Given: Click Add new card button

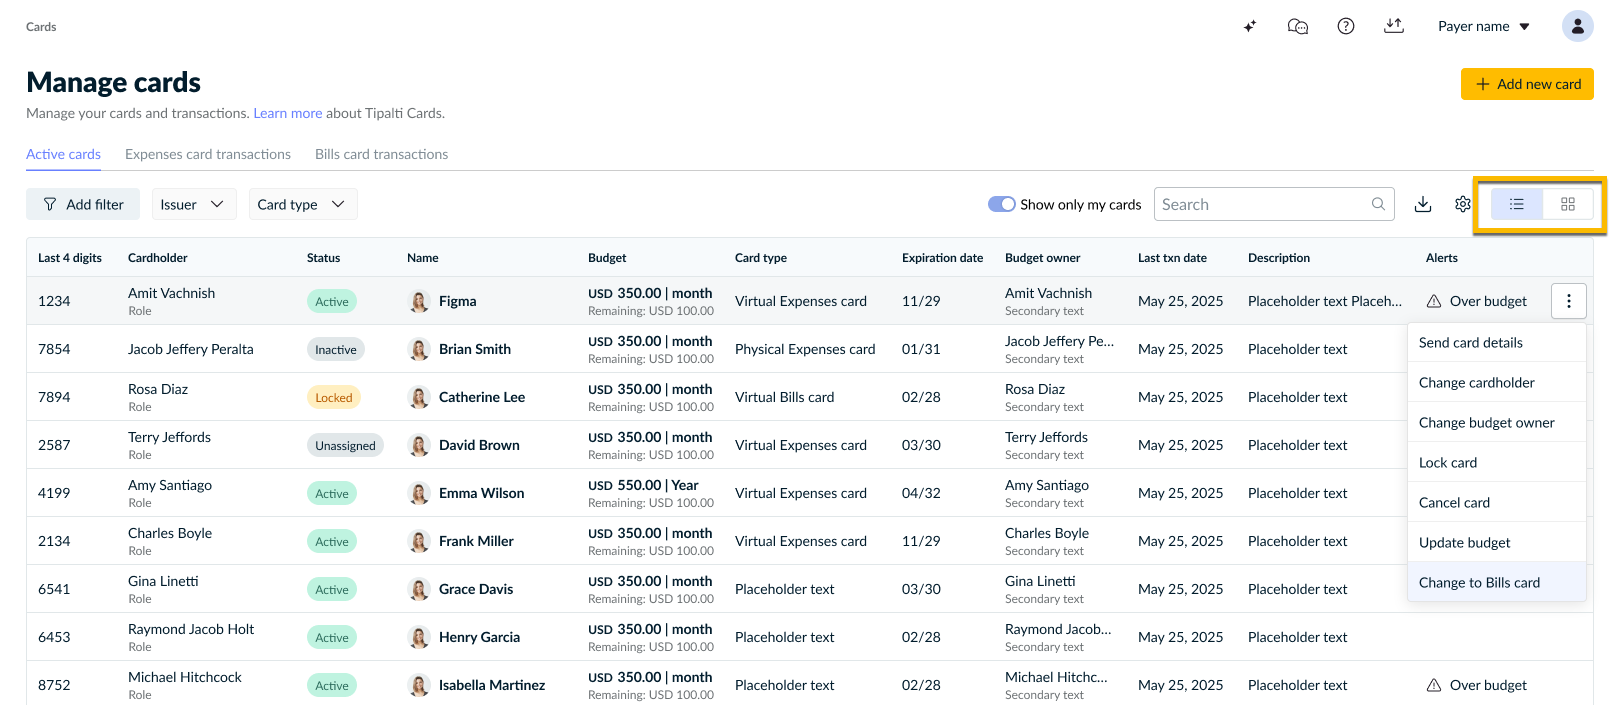Looking at the screenshot, I should 1527,84.
